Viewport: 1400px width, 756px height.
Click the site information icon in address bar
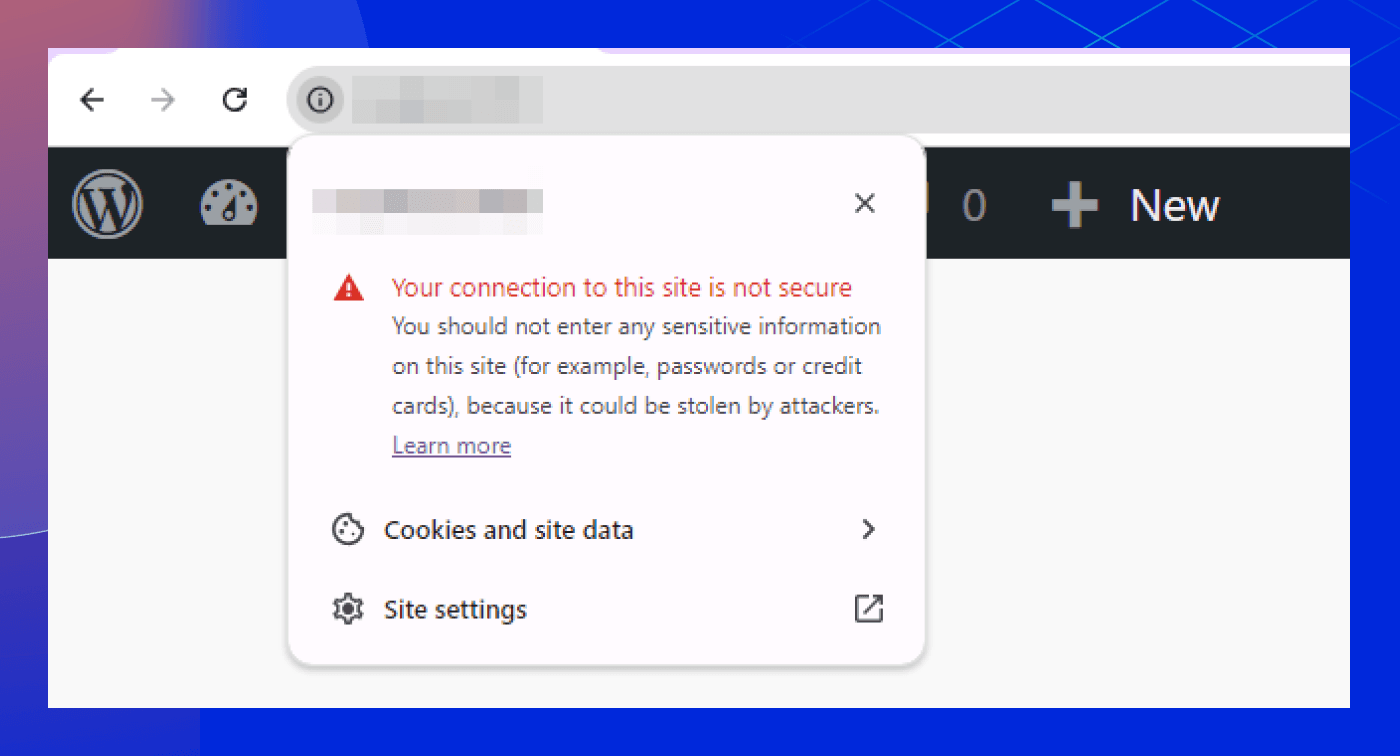pyautogui.click(x=319, y=100)
